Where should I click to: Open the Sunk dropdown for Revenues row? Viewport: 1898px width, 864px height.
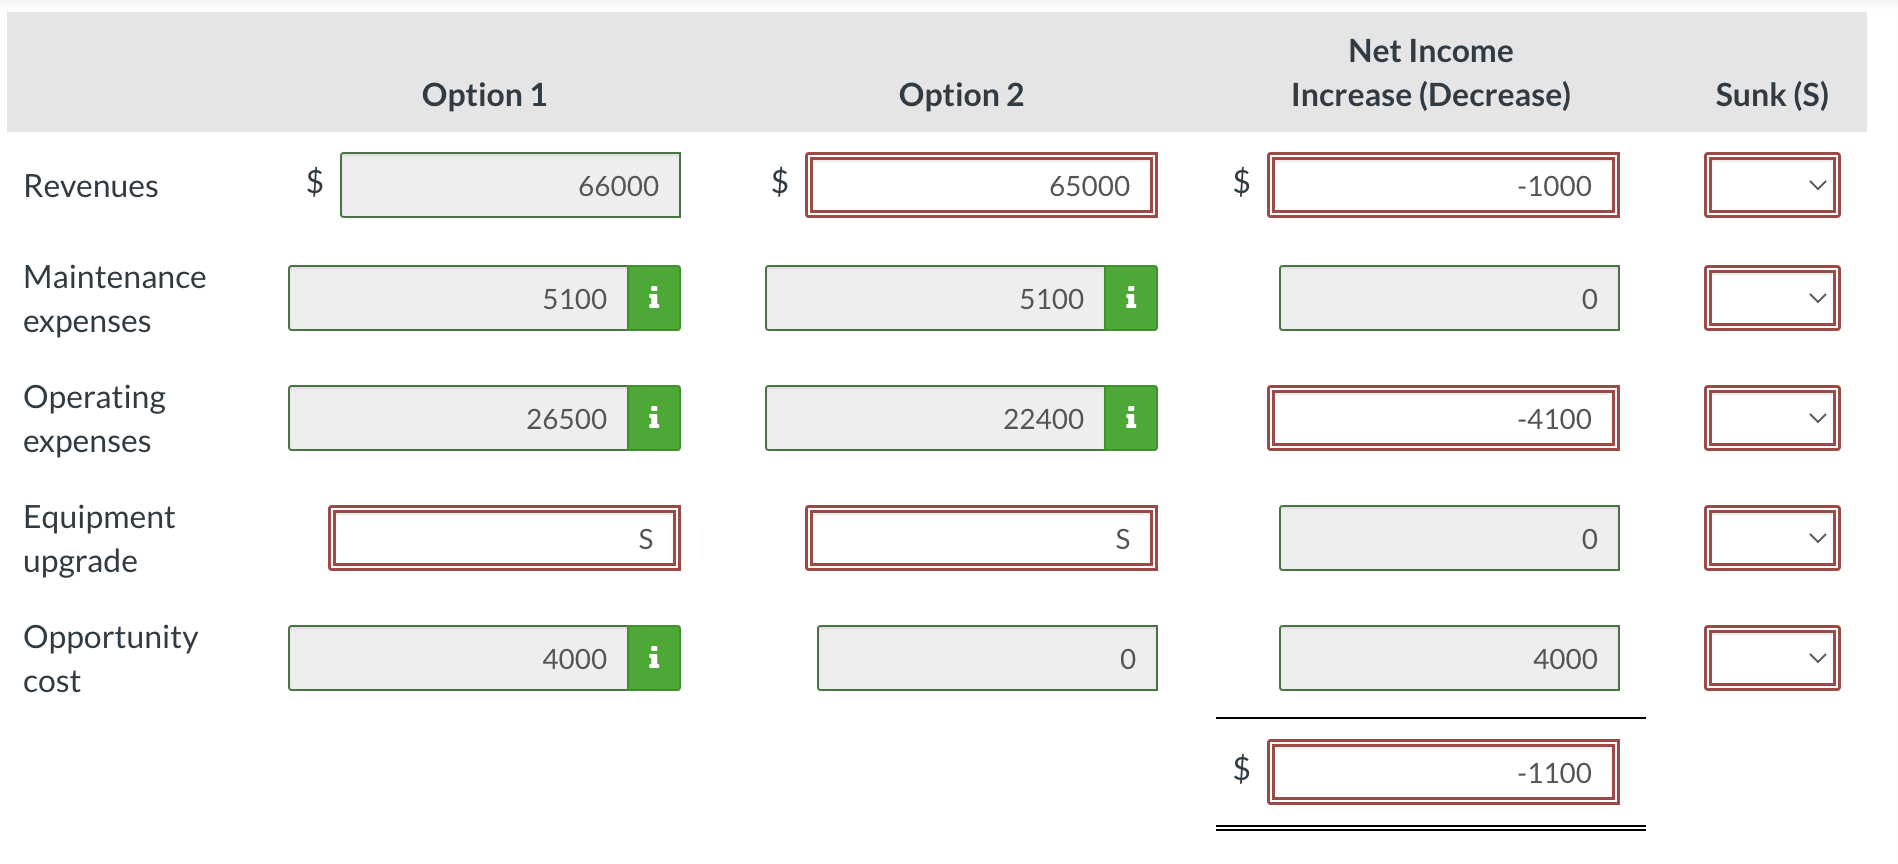pos(1771,184)
